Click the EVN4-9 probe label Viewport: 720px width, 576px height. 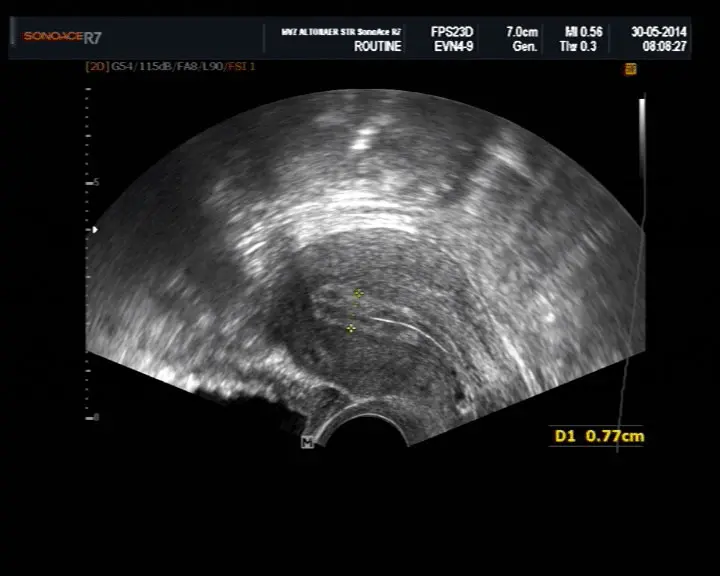pyautogui.click(x=454, y=46)
